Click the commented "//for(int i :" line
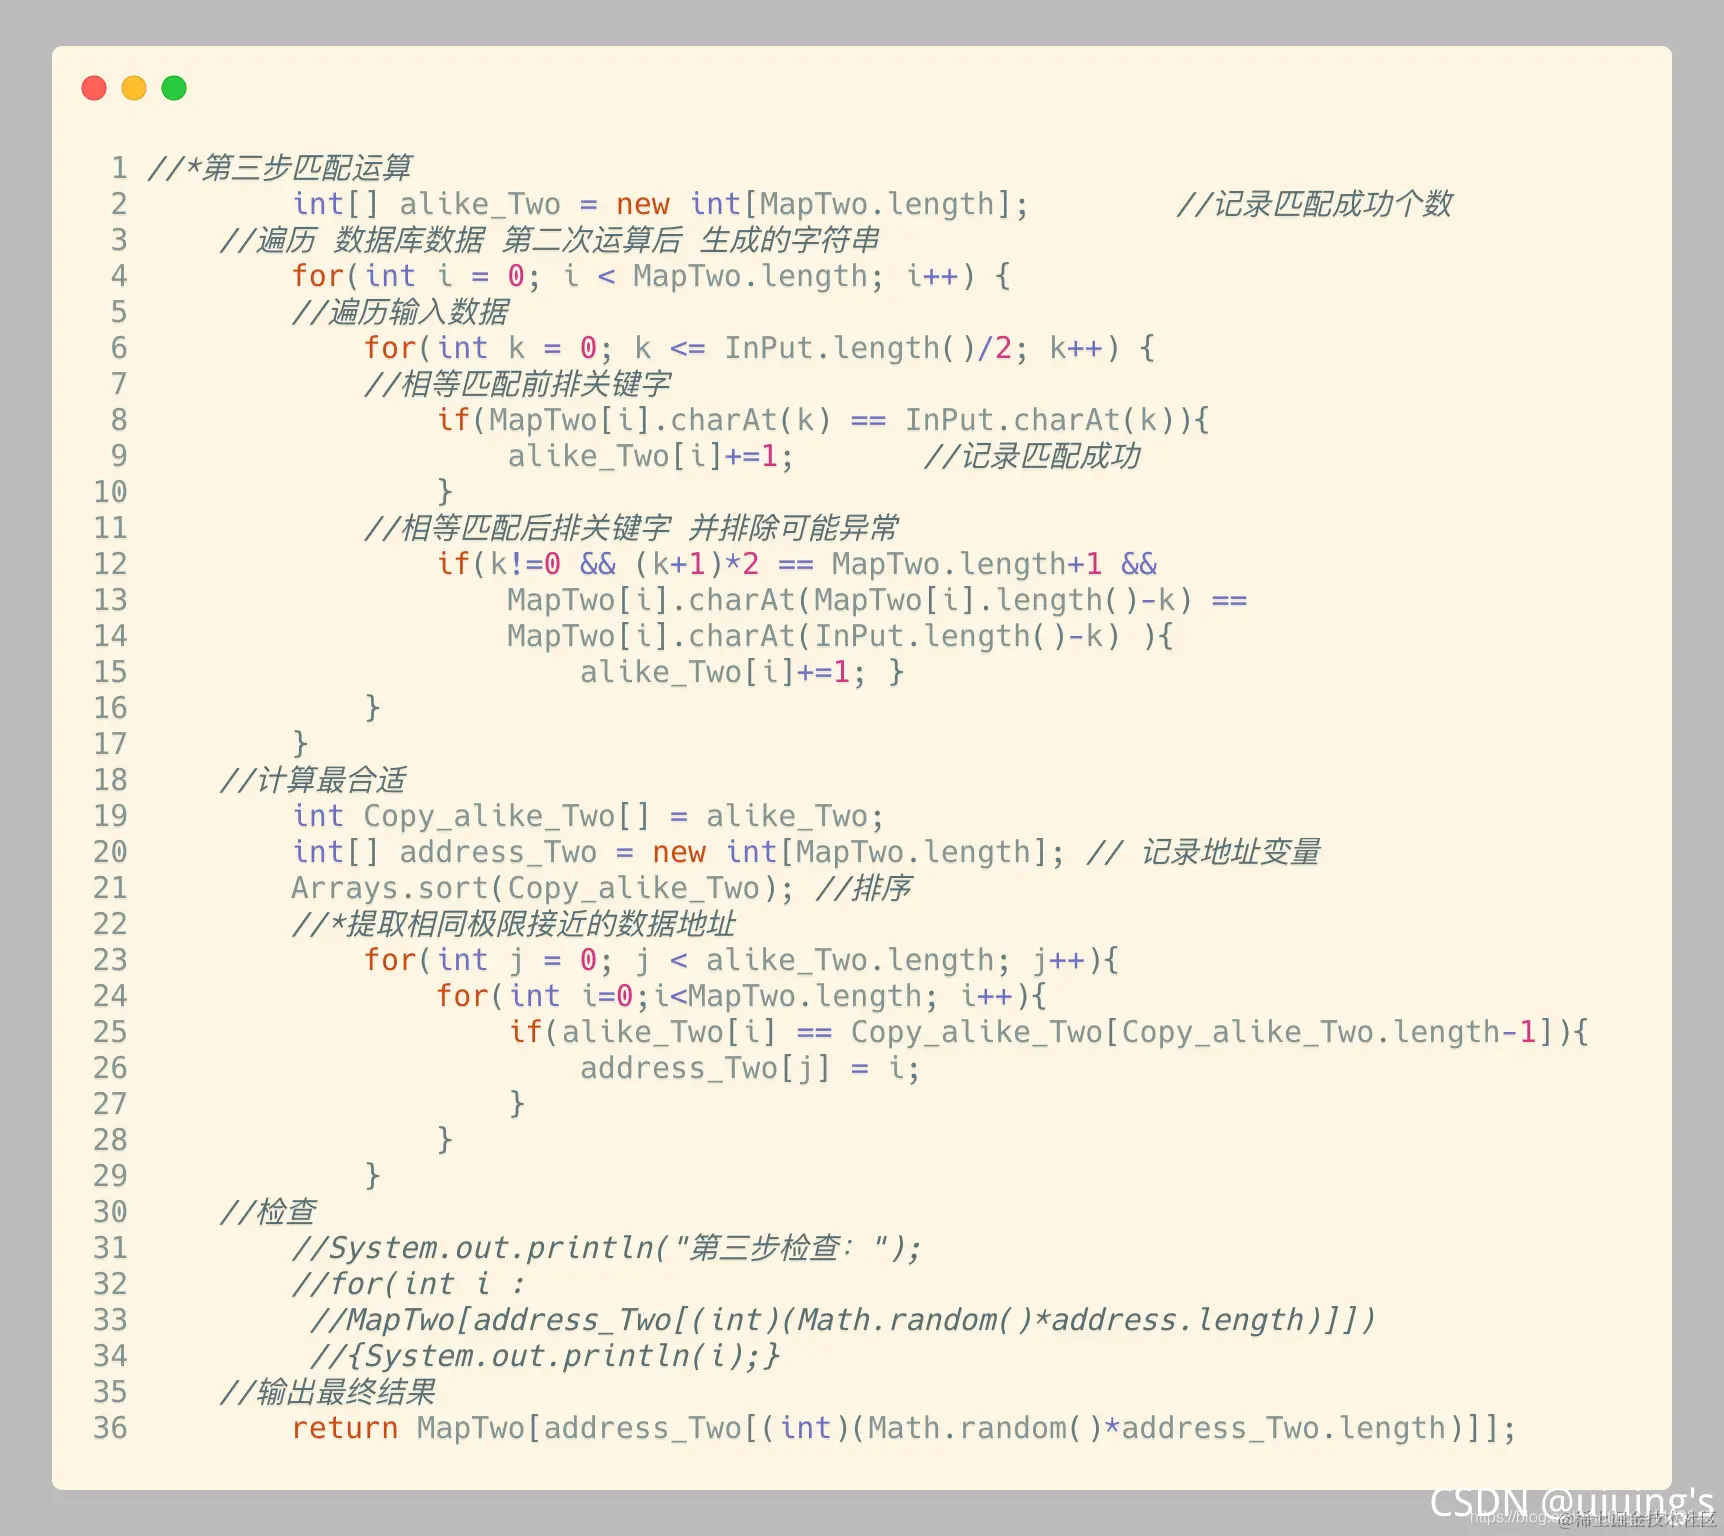The width and height of the screenshot is (1724, 1536). point(408,1284)
